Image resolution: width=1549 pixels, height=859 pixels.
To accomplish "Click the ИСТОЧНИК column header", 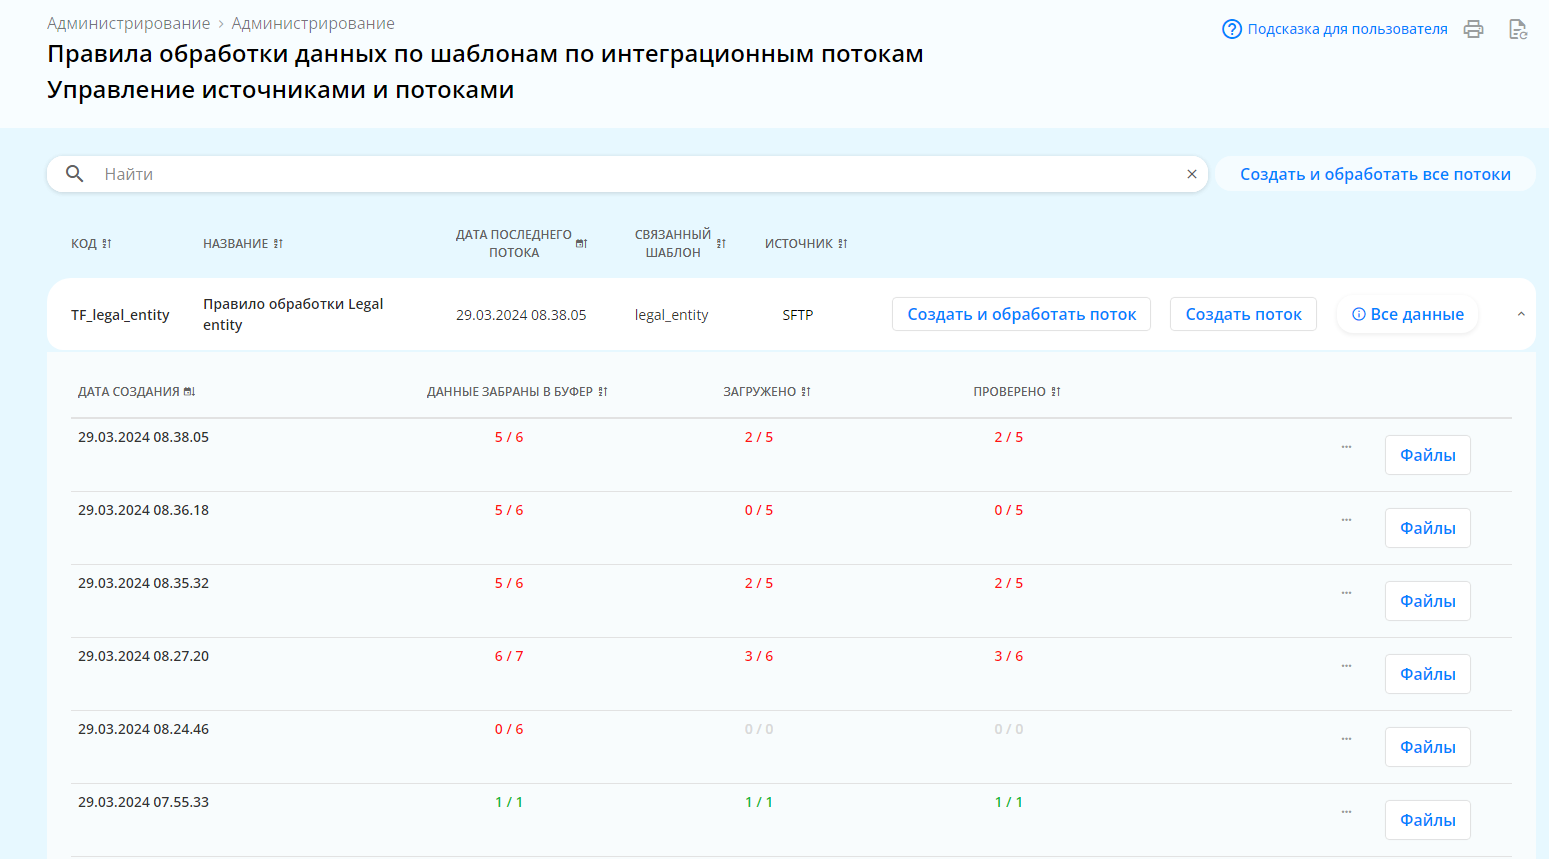I will tap(799, 244).
